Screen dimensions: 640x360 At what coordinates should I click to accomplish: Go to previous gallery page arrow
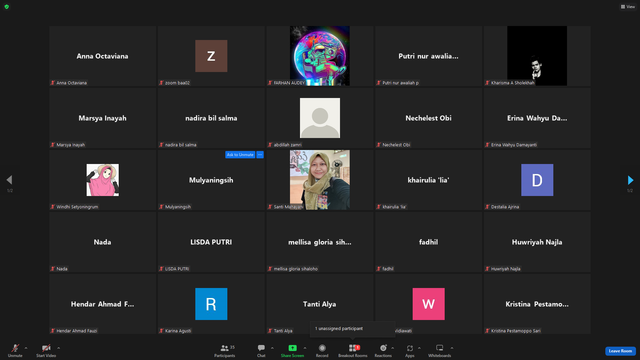9,180
